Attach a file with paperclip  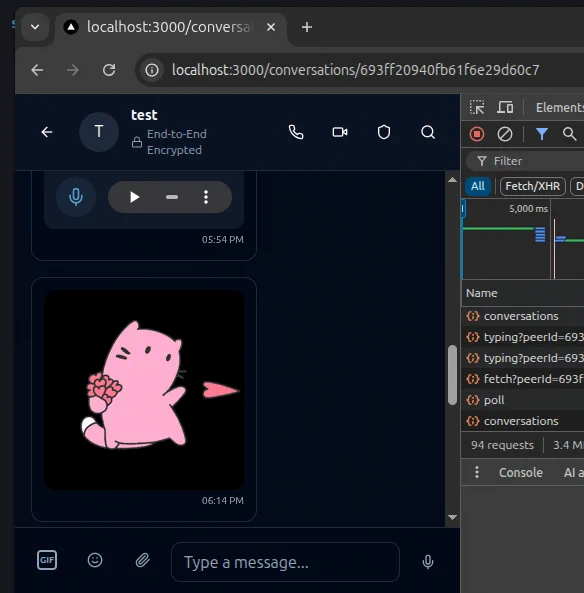click(x=143, y=560)
